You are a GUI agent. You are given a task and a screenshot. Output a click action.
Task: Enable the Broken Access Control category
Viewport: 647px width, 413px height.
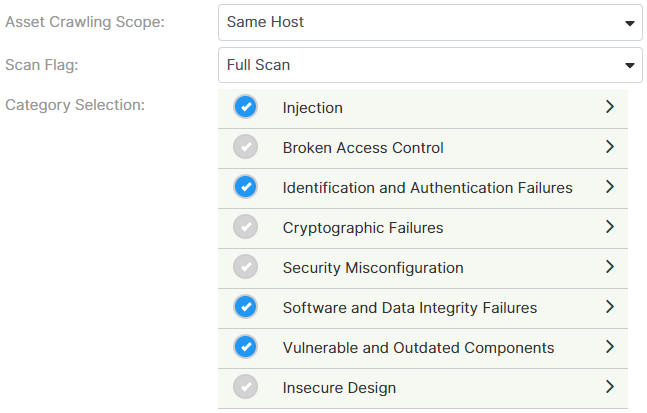245,148
